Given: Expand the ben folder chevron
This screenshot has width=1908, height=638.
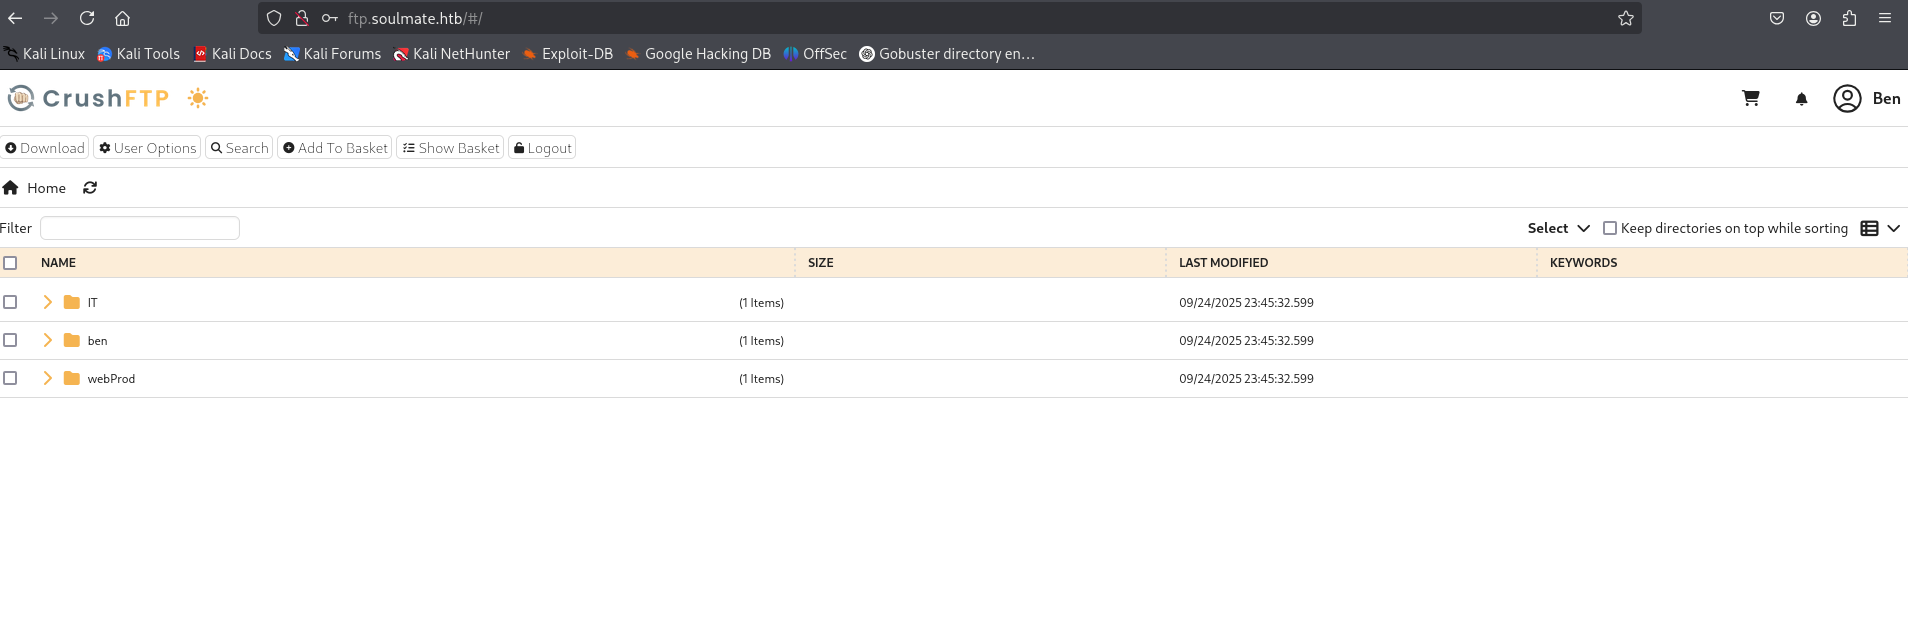Looking at the screenshot, I should point(47,340).
